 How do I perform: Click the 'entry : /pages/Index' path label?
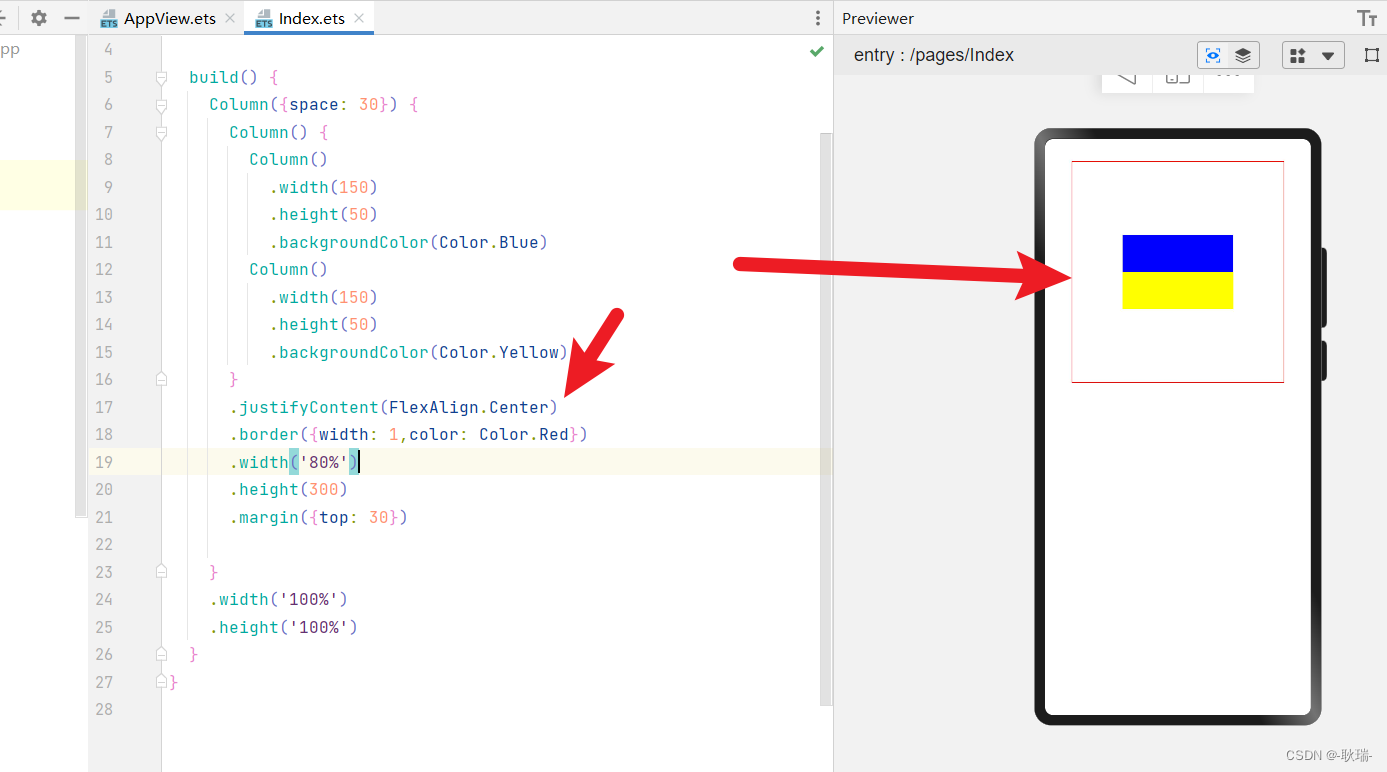click(x=934, y=55)
